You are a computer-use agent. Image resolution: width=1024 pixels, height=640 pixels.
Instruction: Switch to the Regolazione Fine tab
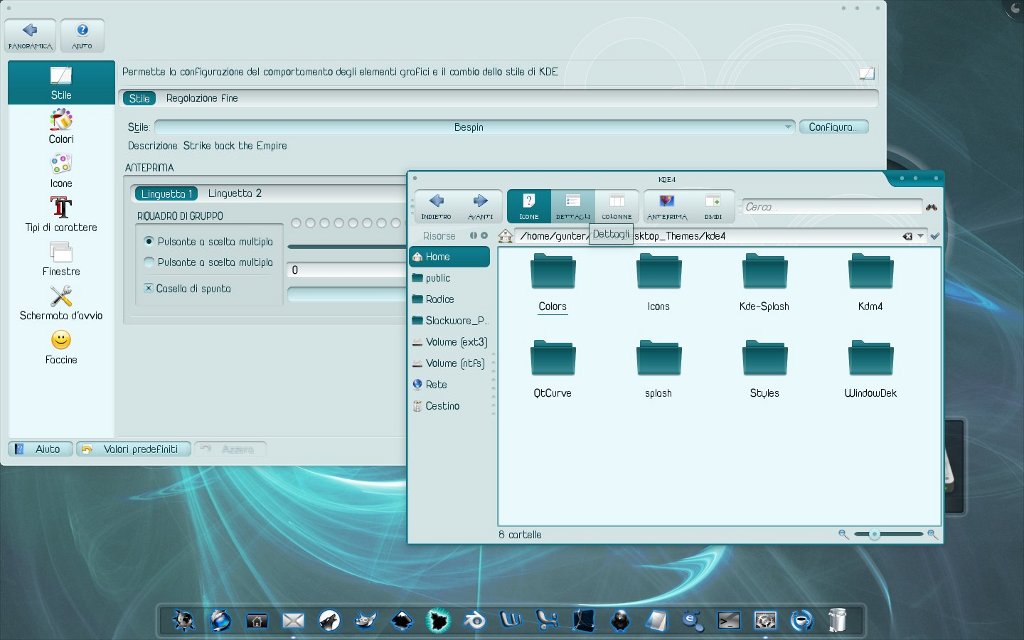click(x=202, y=99)
